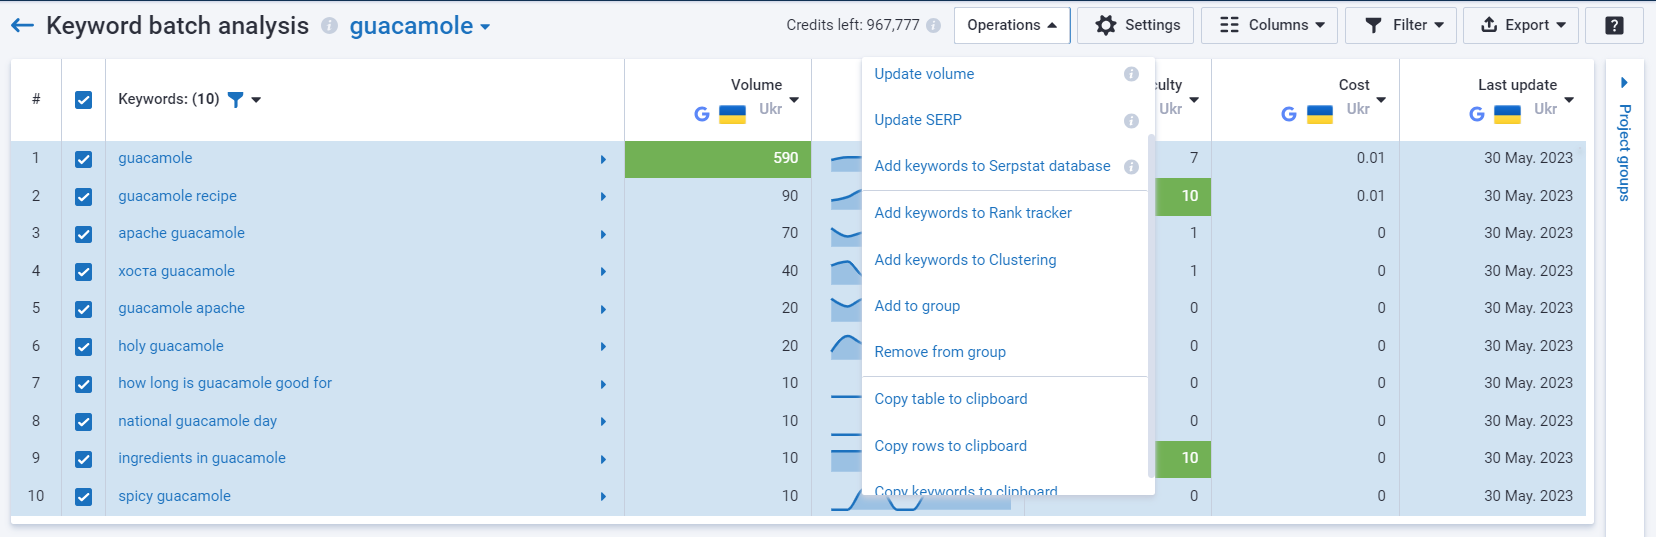1656x537 pixels.
Task: Click info icon for Add keywords to Serpstat database
Action: pyautogui.click(x=1131, y=167)
